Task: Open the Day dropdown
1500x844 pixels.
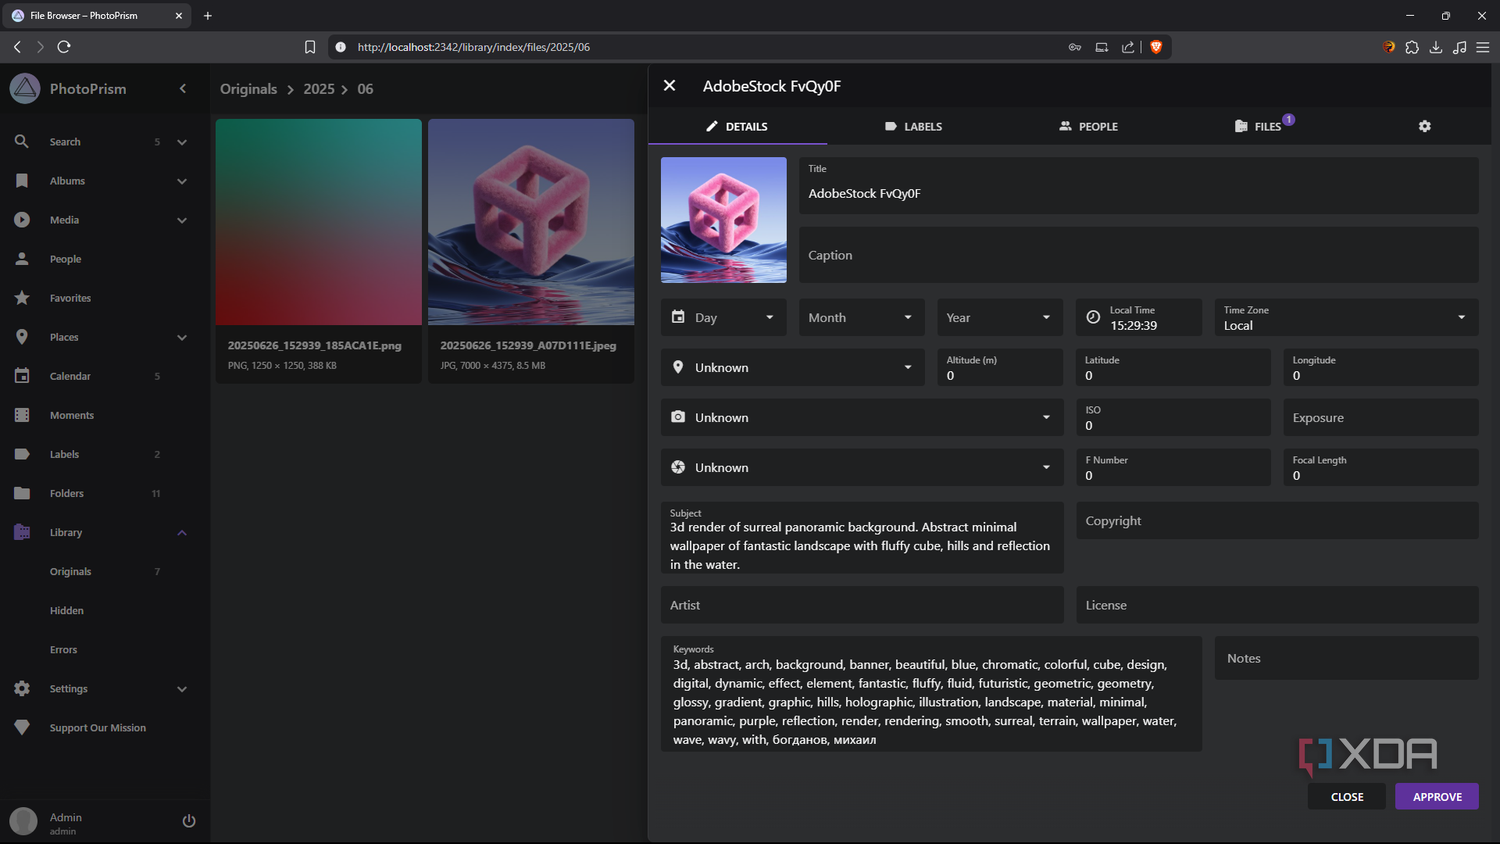Action: point(724,317)
